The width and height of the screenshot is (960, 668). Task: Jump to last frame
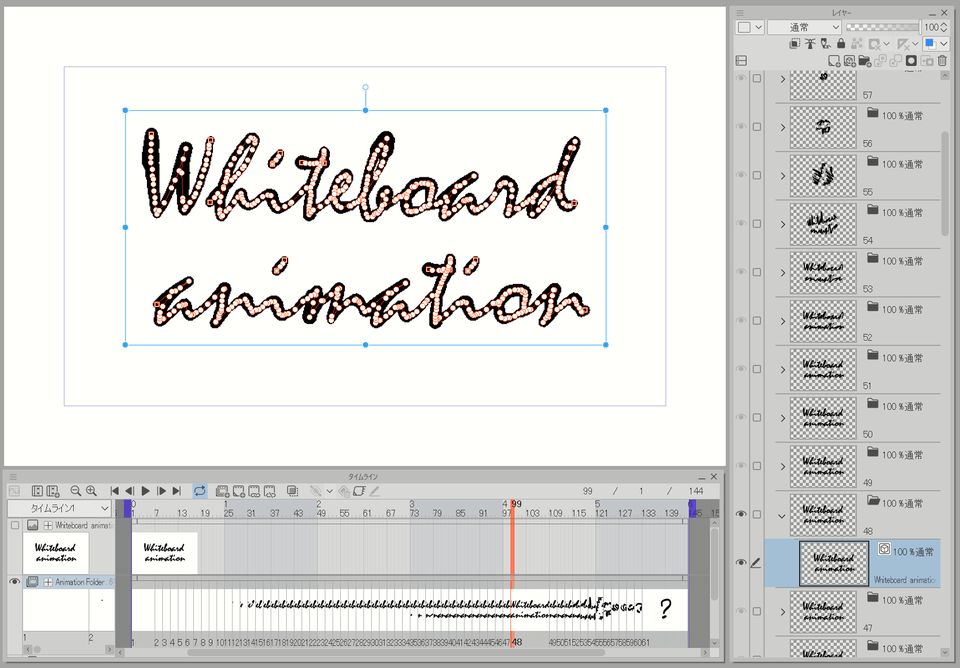click(x=177, y=491)
